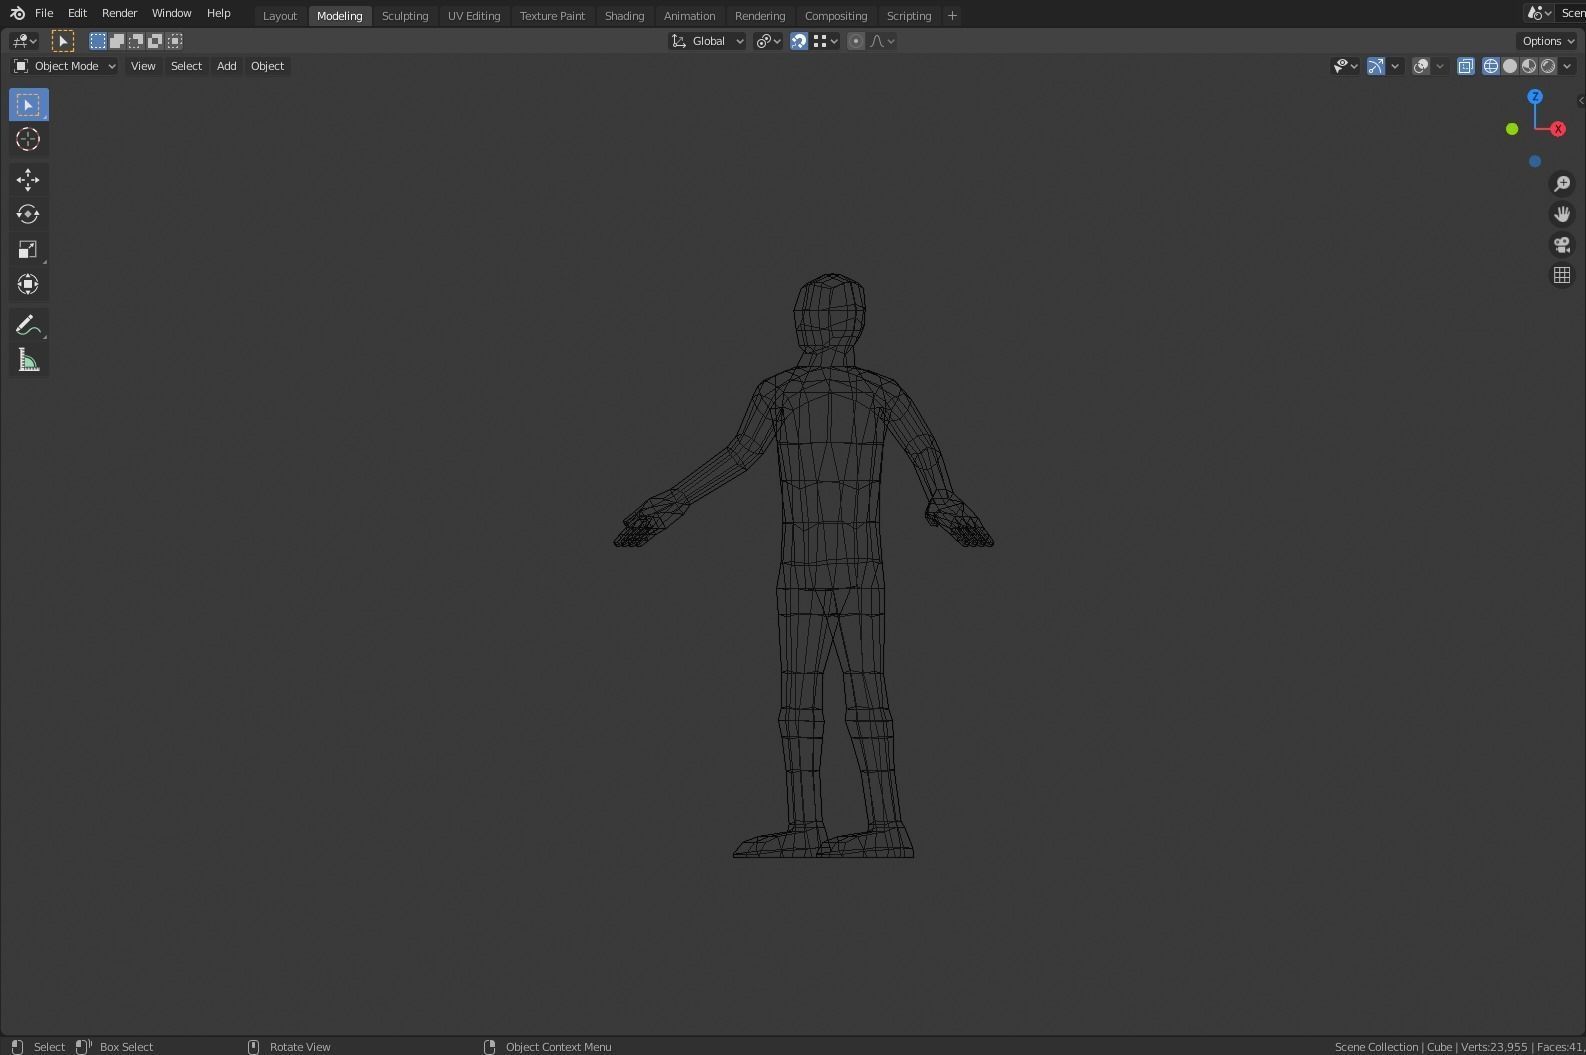Screen dimensions: 1586x1055
Task: Open the Options dropdown
Action: (x=1547, y=41)
